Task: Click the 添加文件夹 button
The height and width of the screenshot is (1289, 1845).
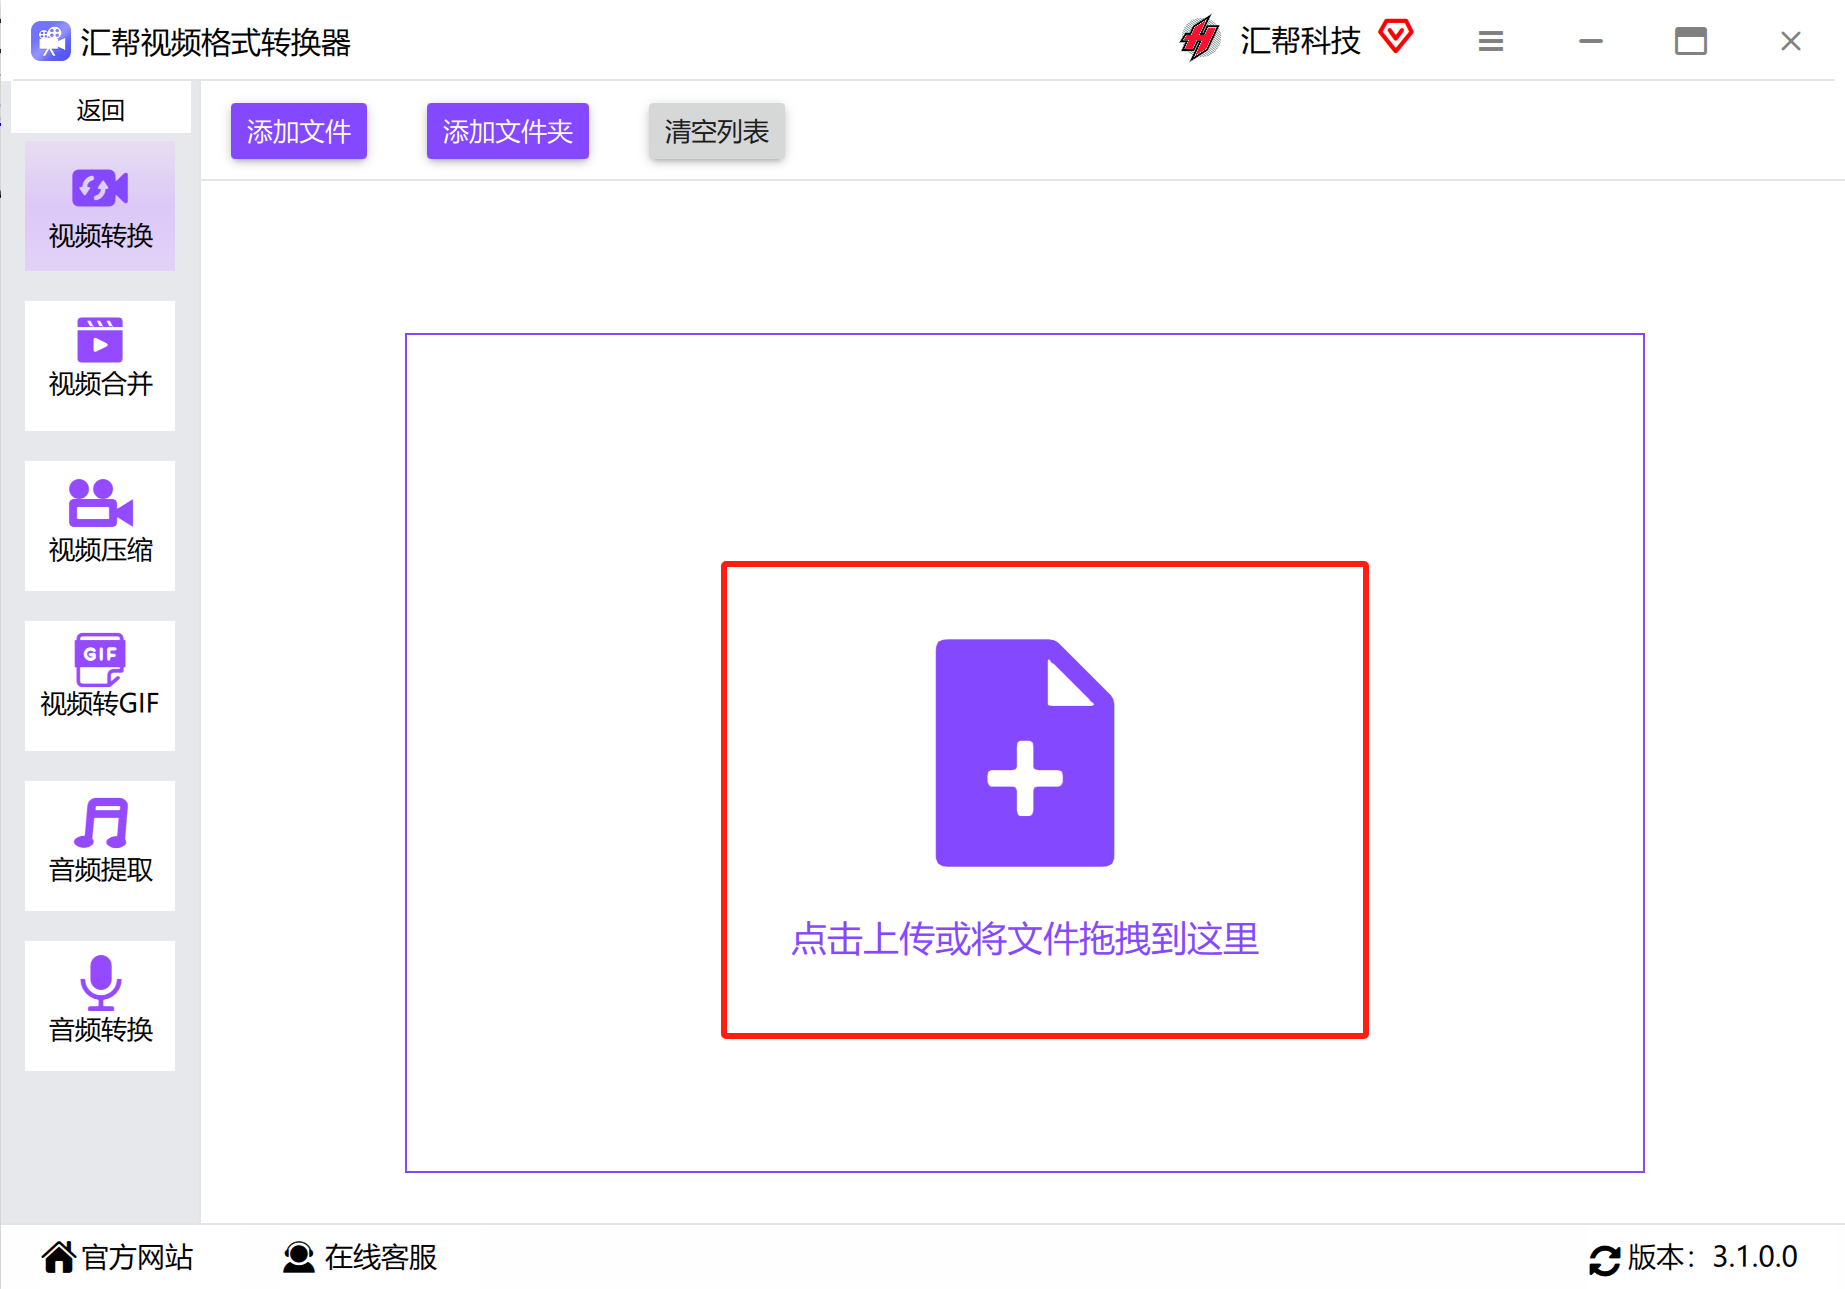Action: click(507, 131)
